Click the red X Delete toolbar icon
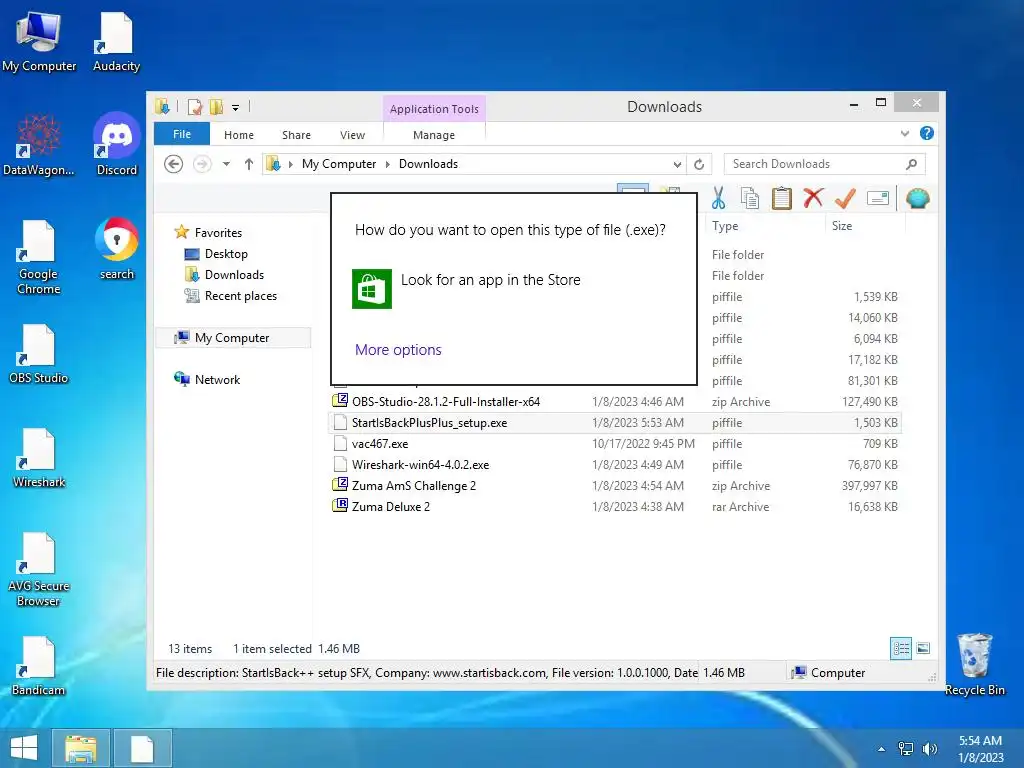Screen dimensions: 1024x768 [x=813, y=198]
